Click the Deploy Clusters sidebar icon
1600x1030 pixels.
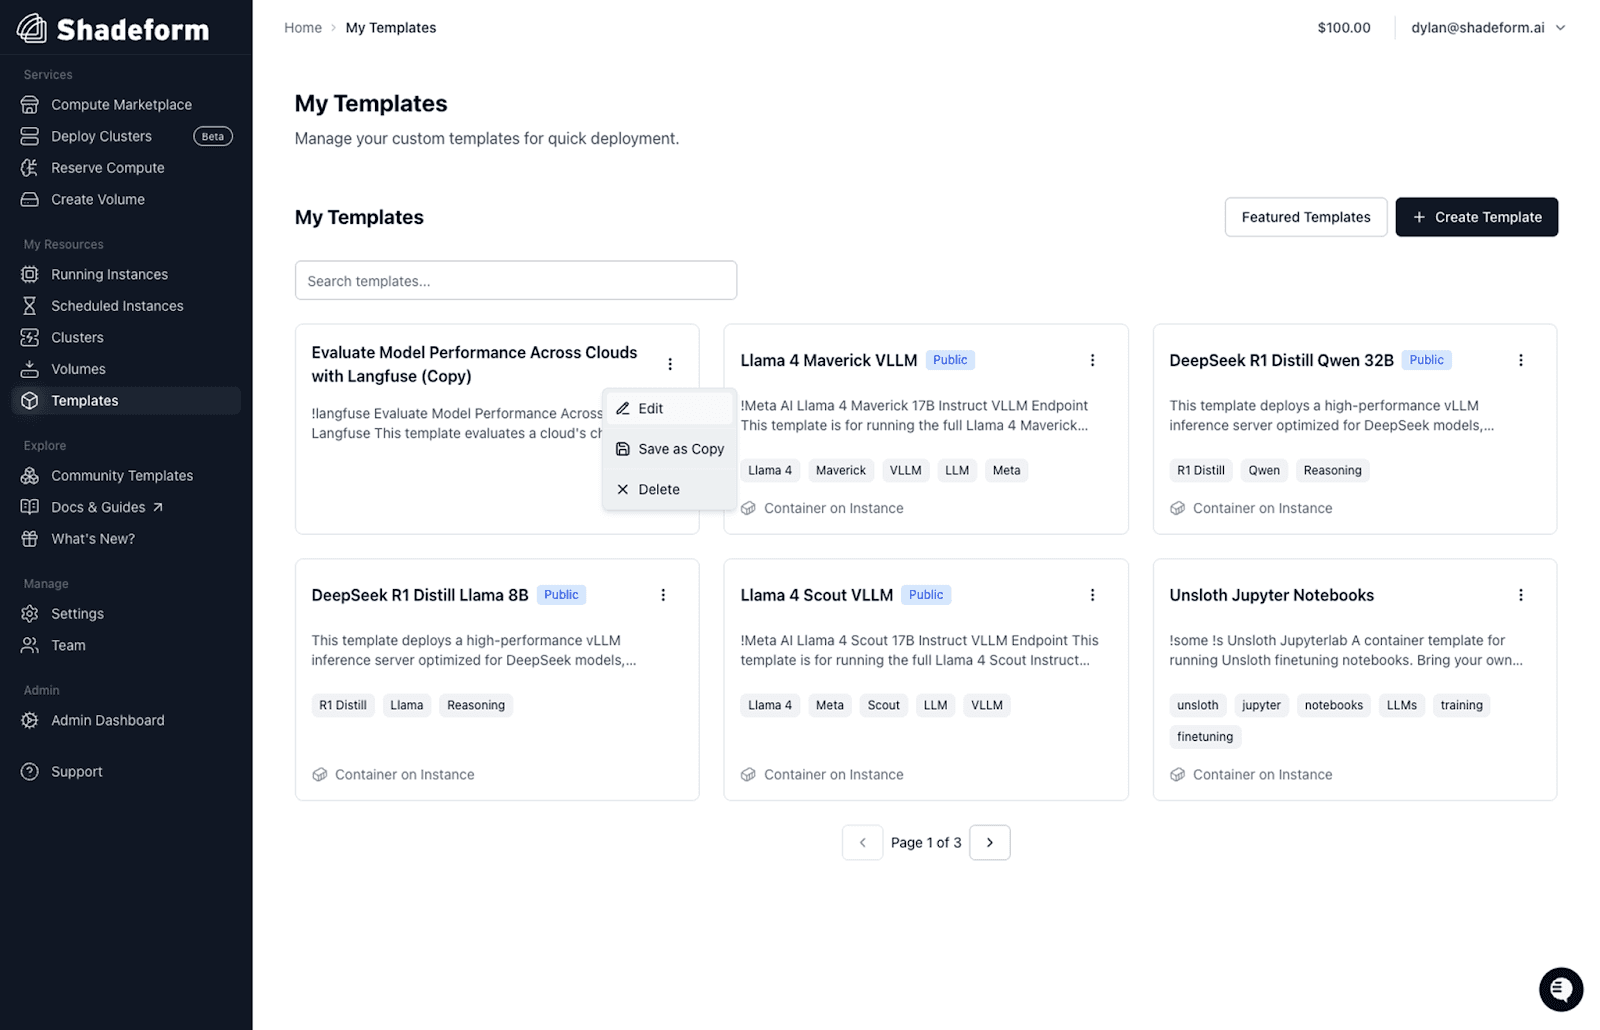tap(30, 136)
